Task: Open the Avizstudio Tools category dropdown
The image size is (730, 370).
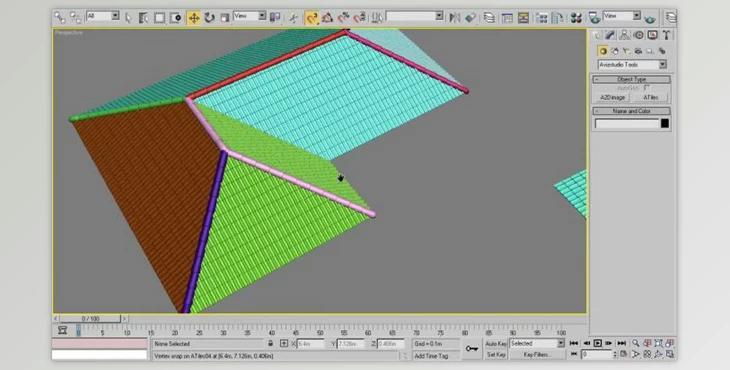Action: tap(632, 65)
